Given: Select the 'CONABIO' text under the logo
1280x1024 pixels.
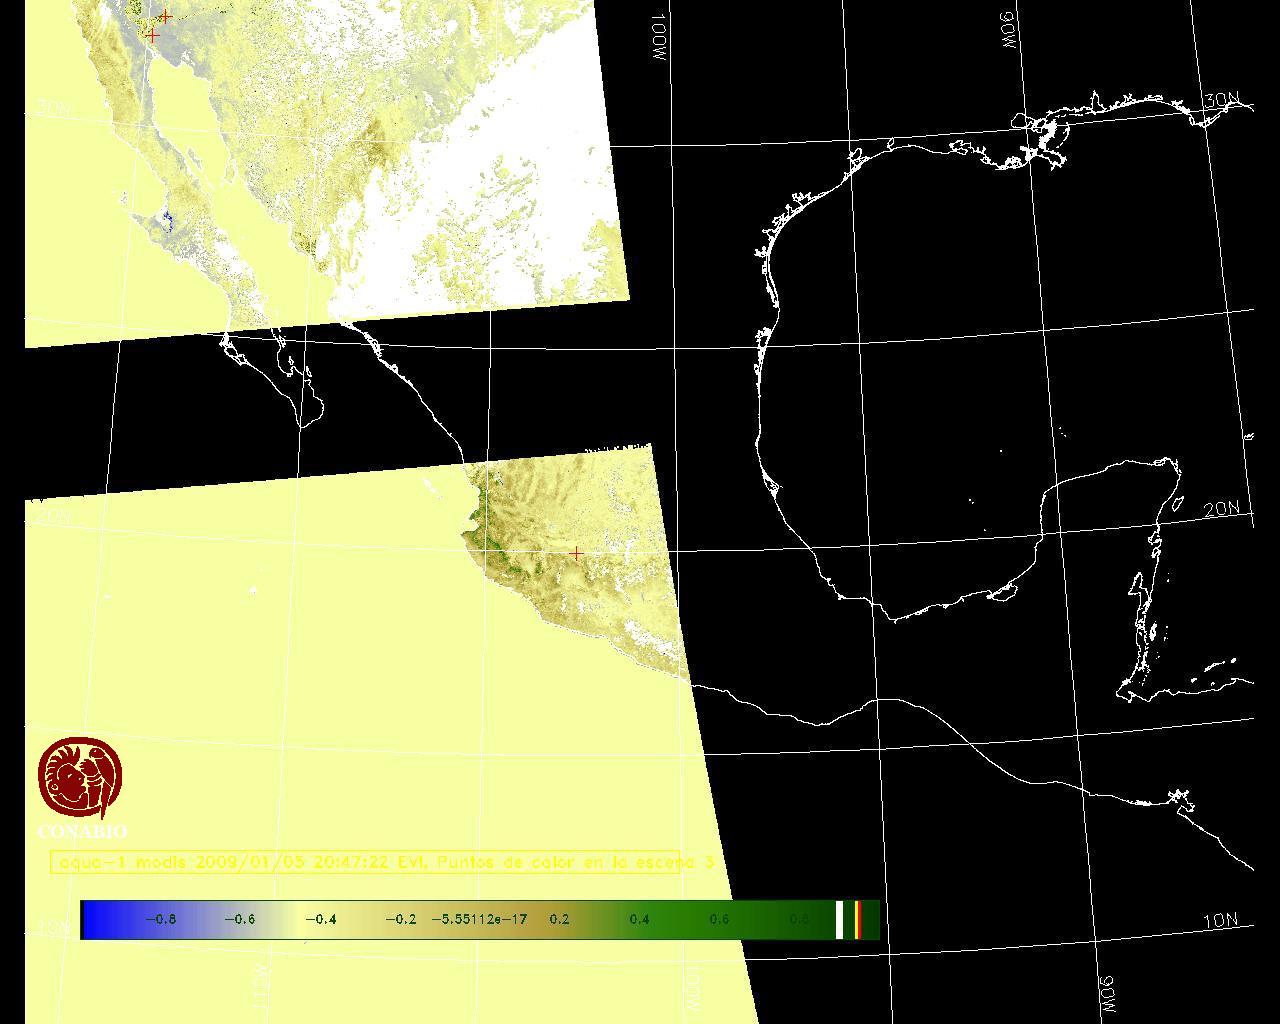Looking at the screenshot, I should (82, 831).
